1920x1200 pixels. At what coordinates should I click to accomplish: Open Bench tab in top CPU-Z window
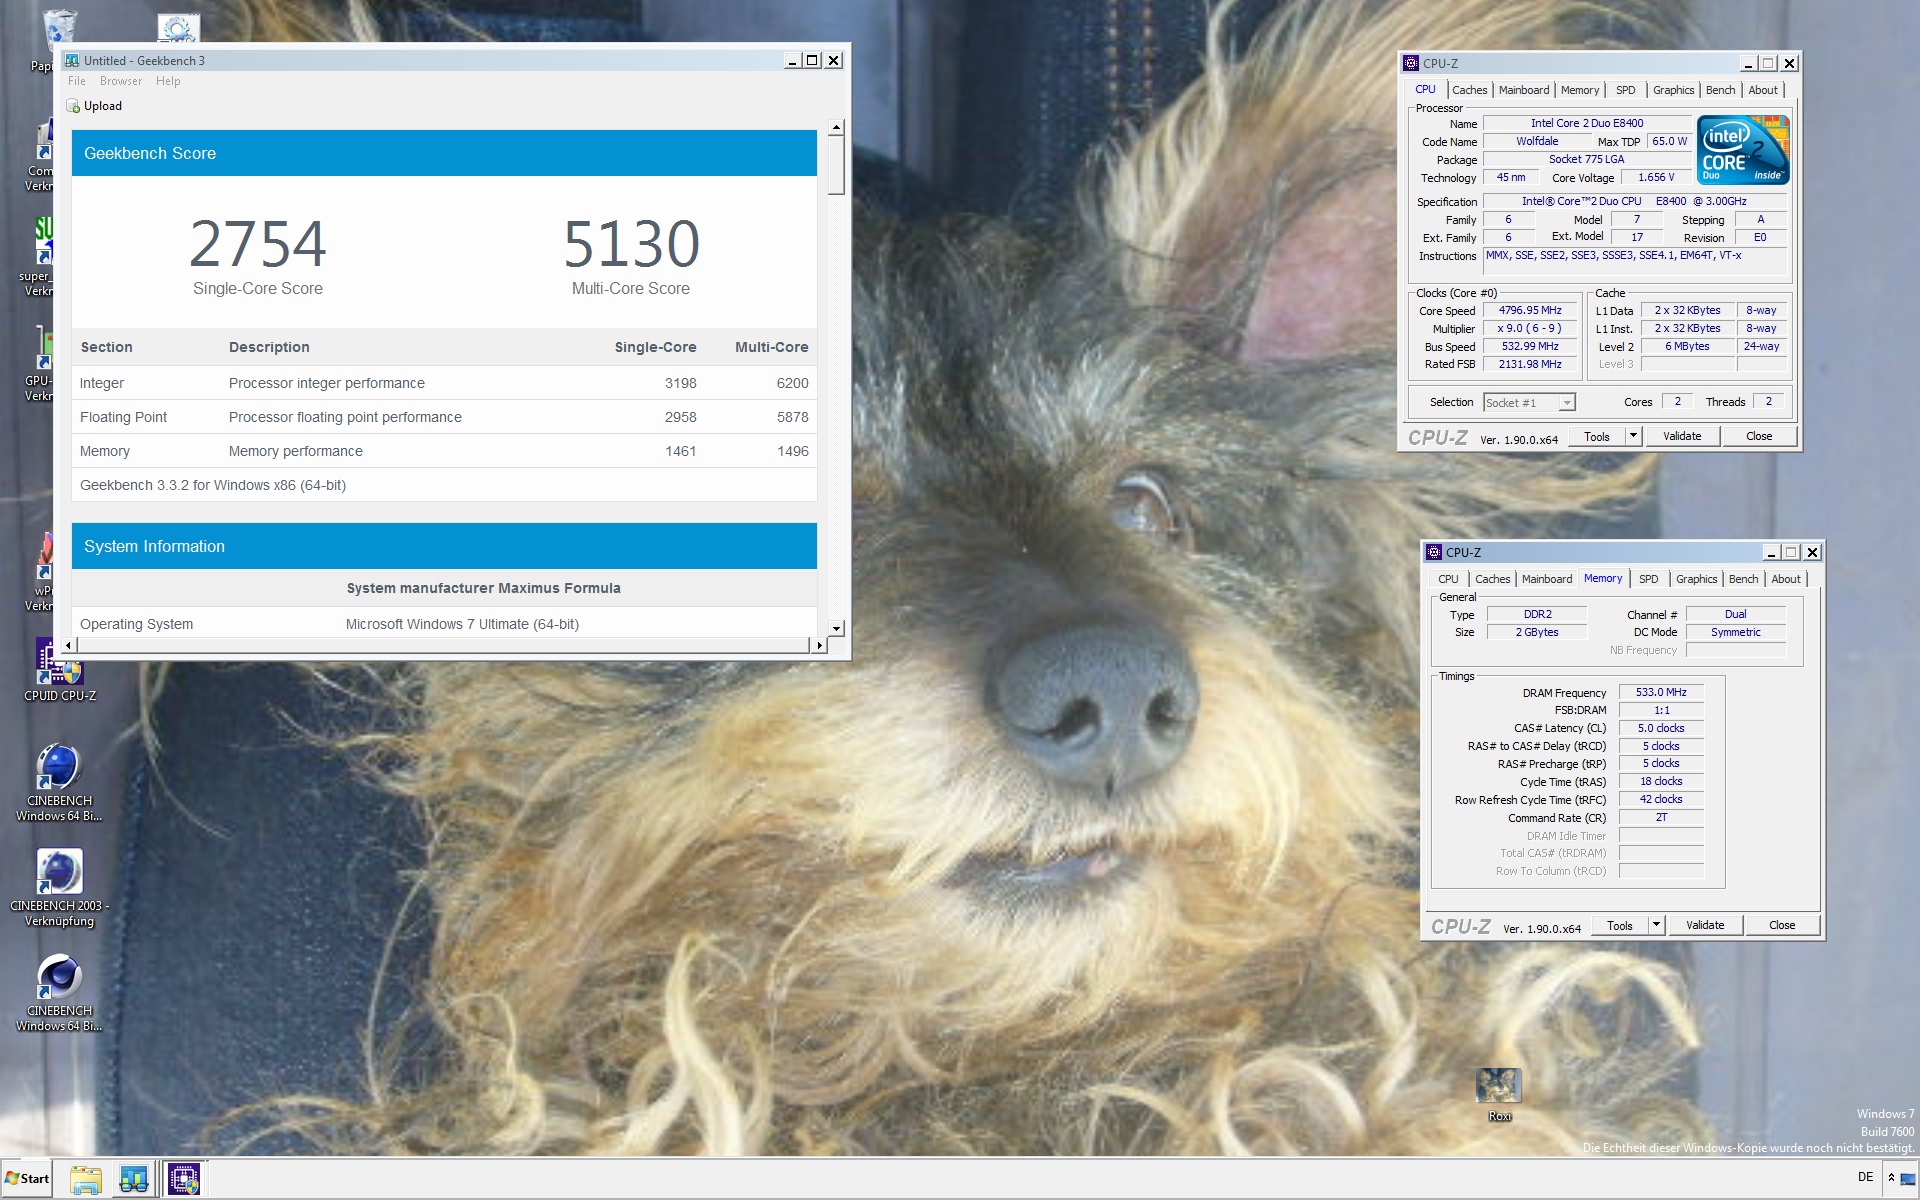1720,90
